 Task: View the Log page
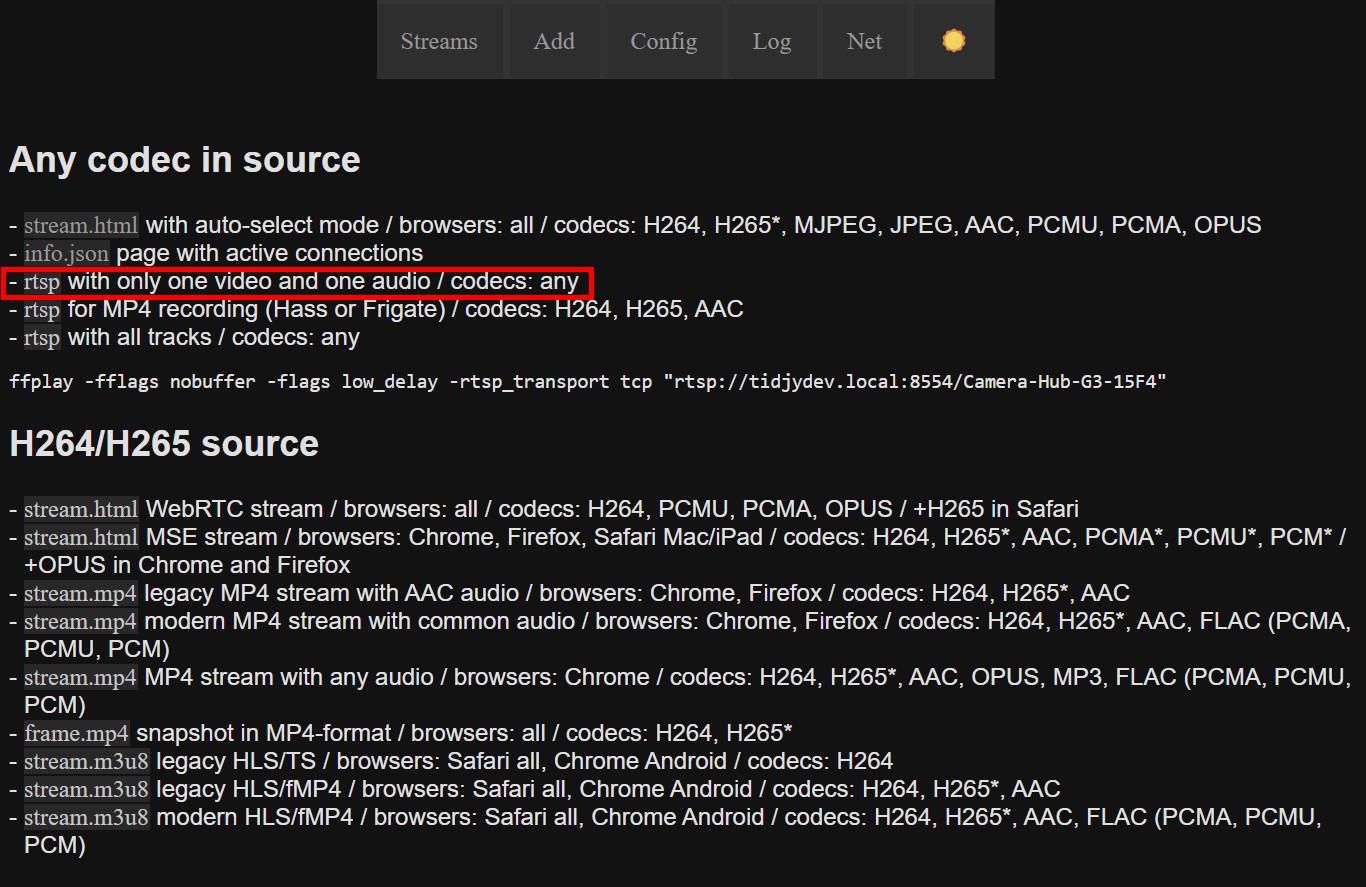[x=772, y=41]
